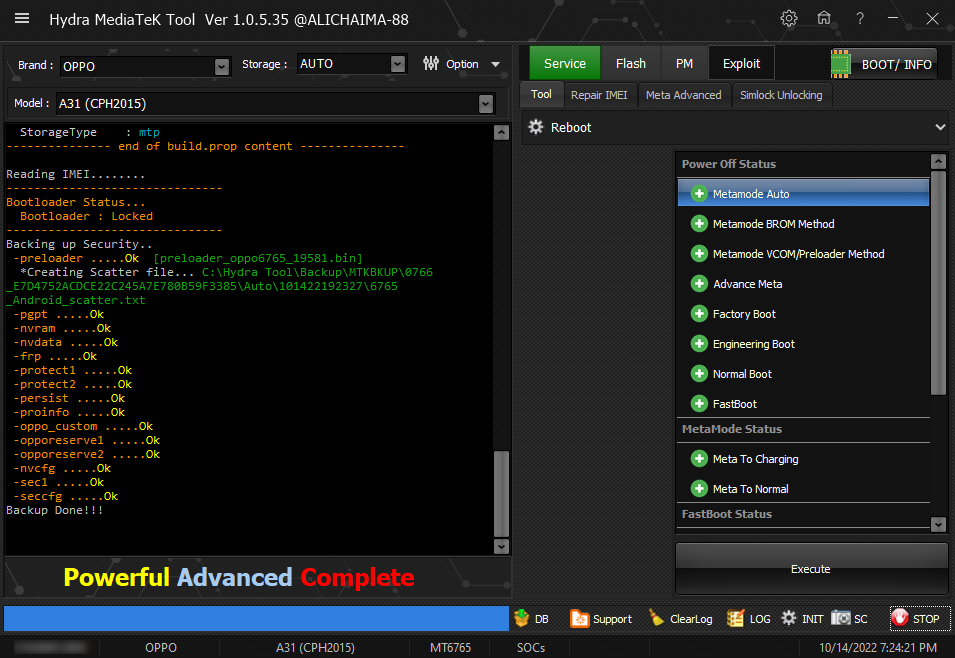
Task: Click plus icon beside Metamode BROM Method
Action: (x=699, y=224)
